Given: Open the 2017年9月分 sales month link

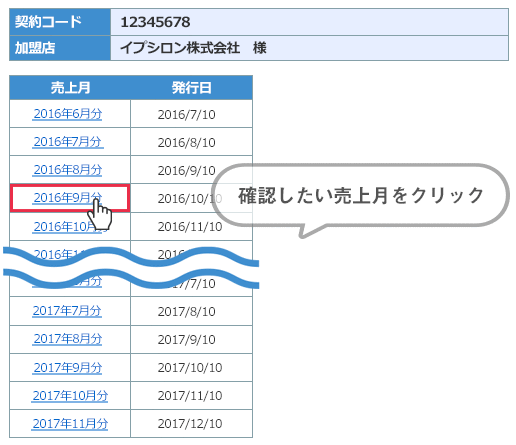Looking at the screenshot, I should coord(68,368).
